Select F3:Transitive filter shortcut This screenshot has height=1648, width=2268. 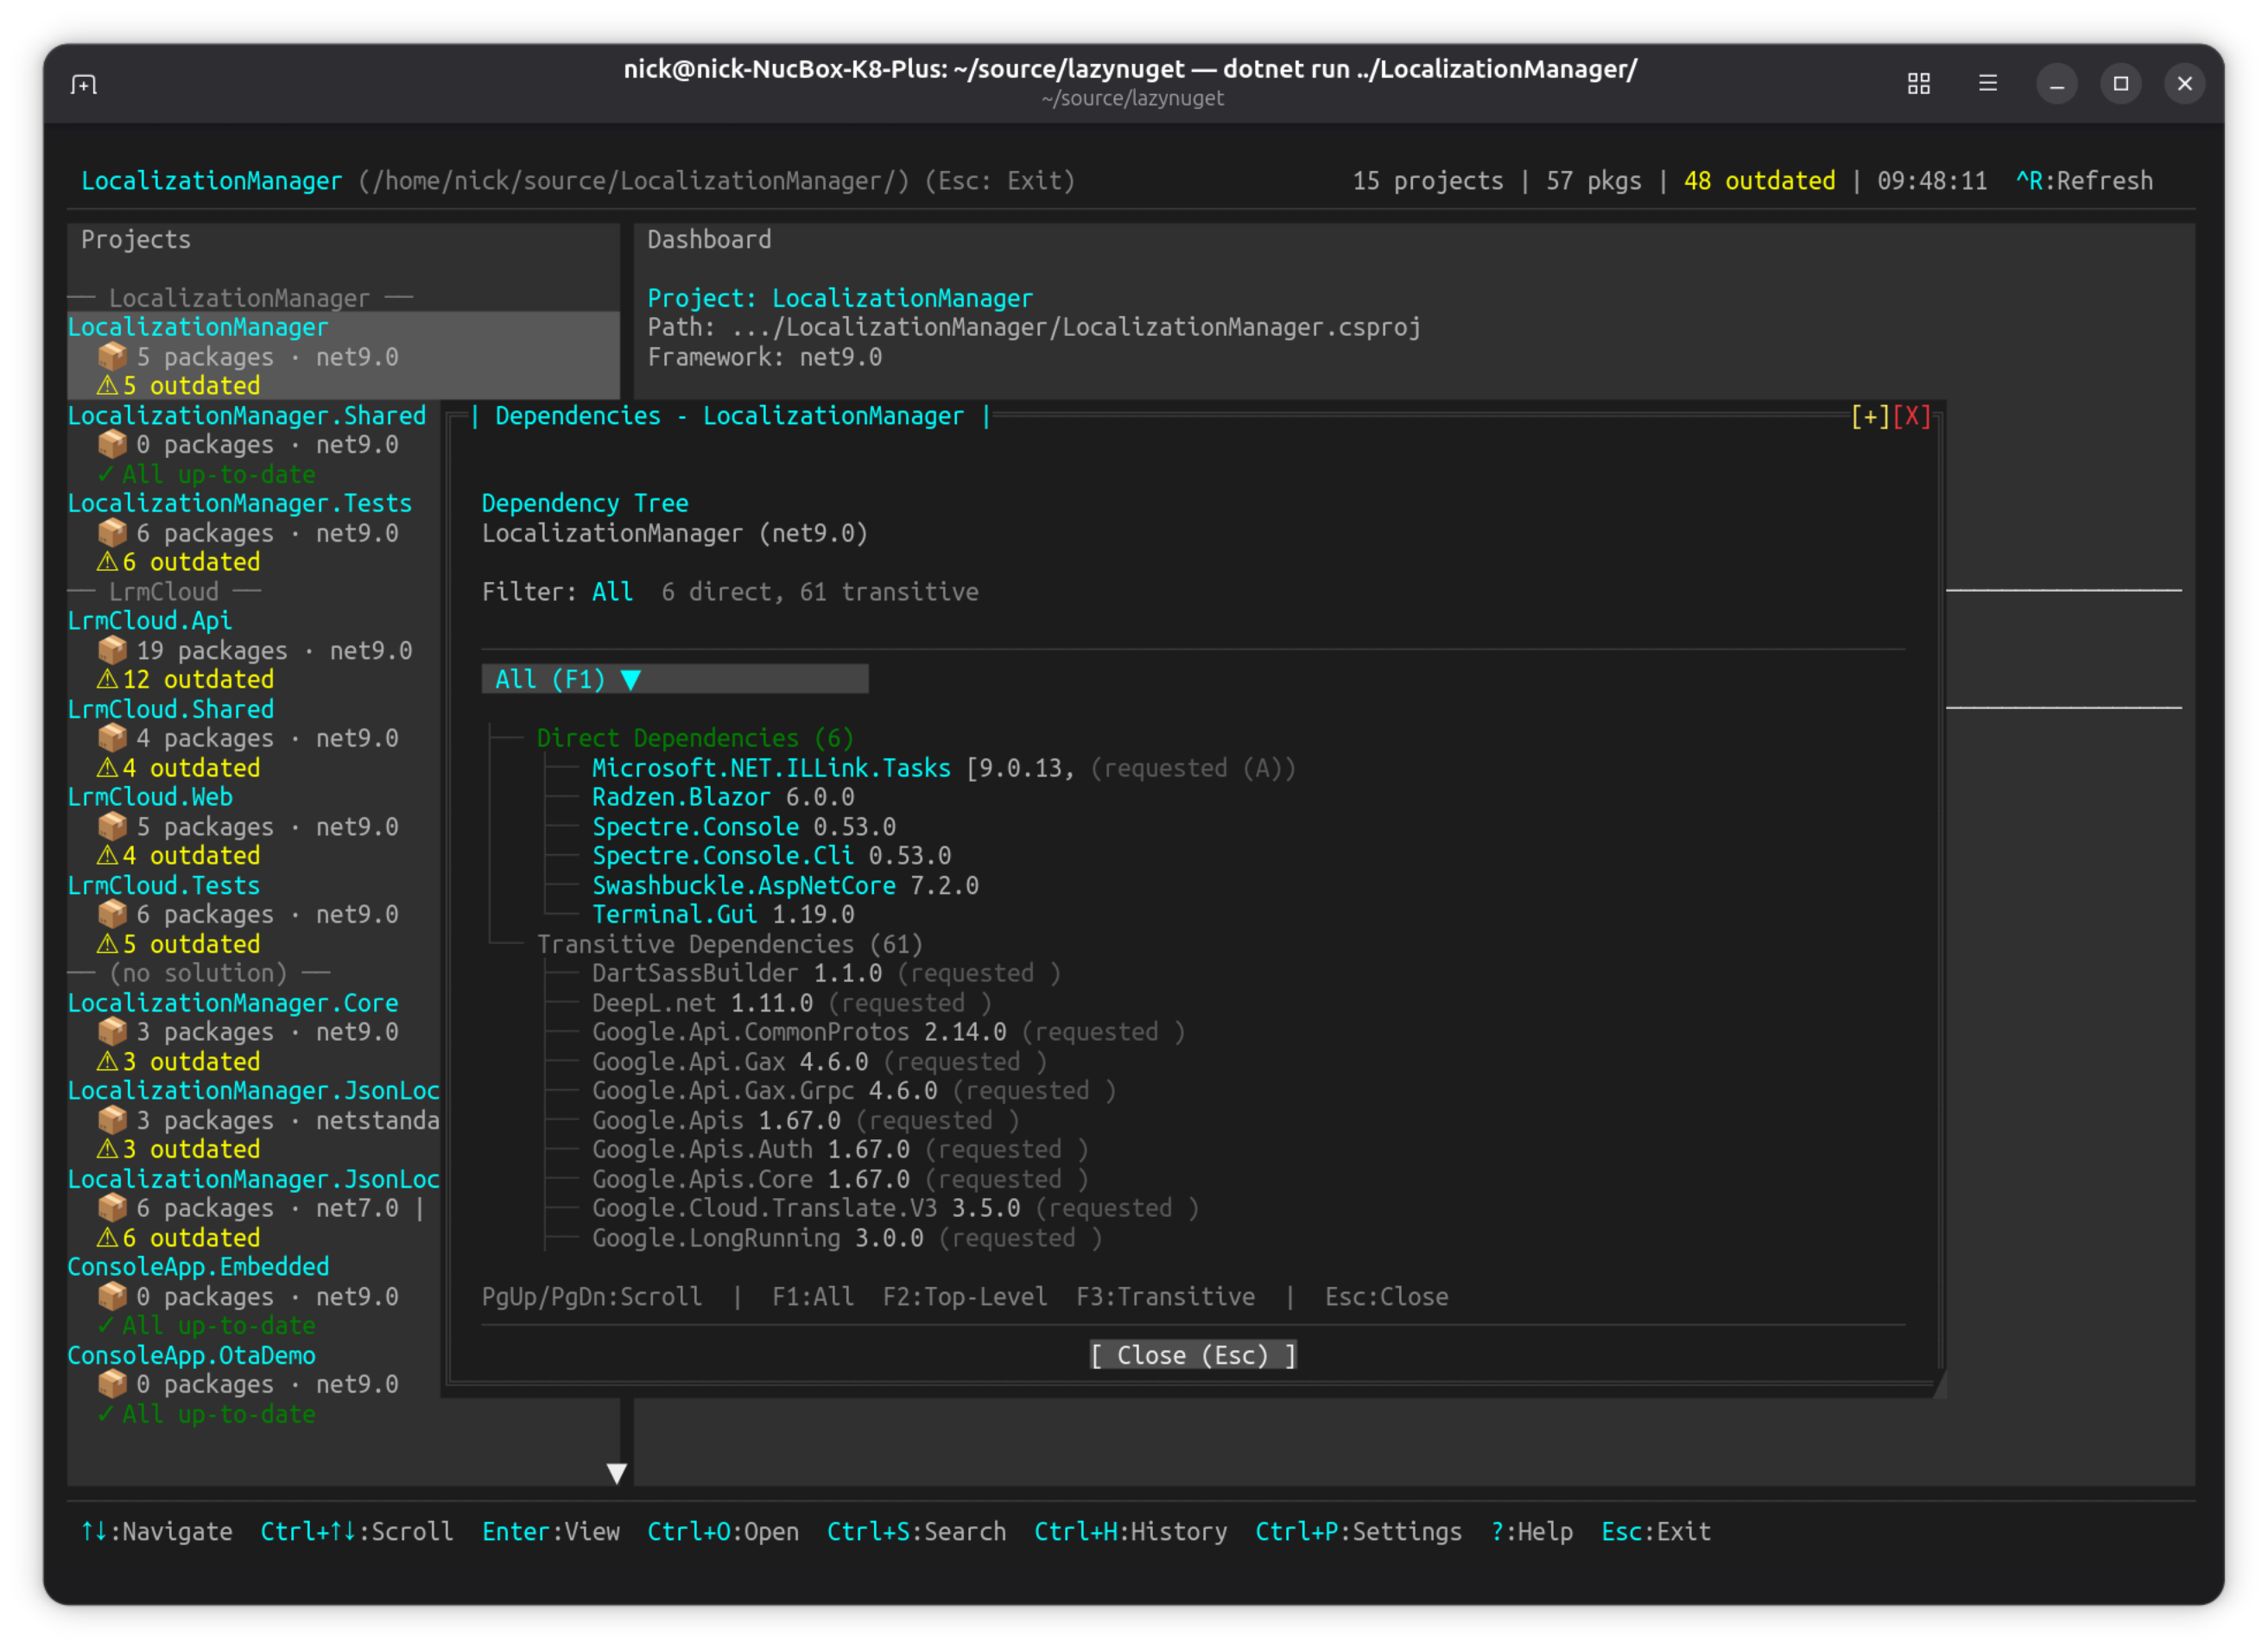pyautogui.click(x=1165, y=1297)
